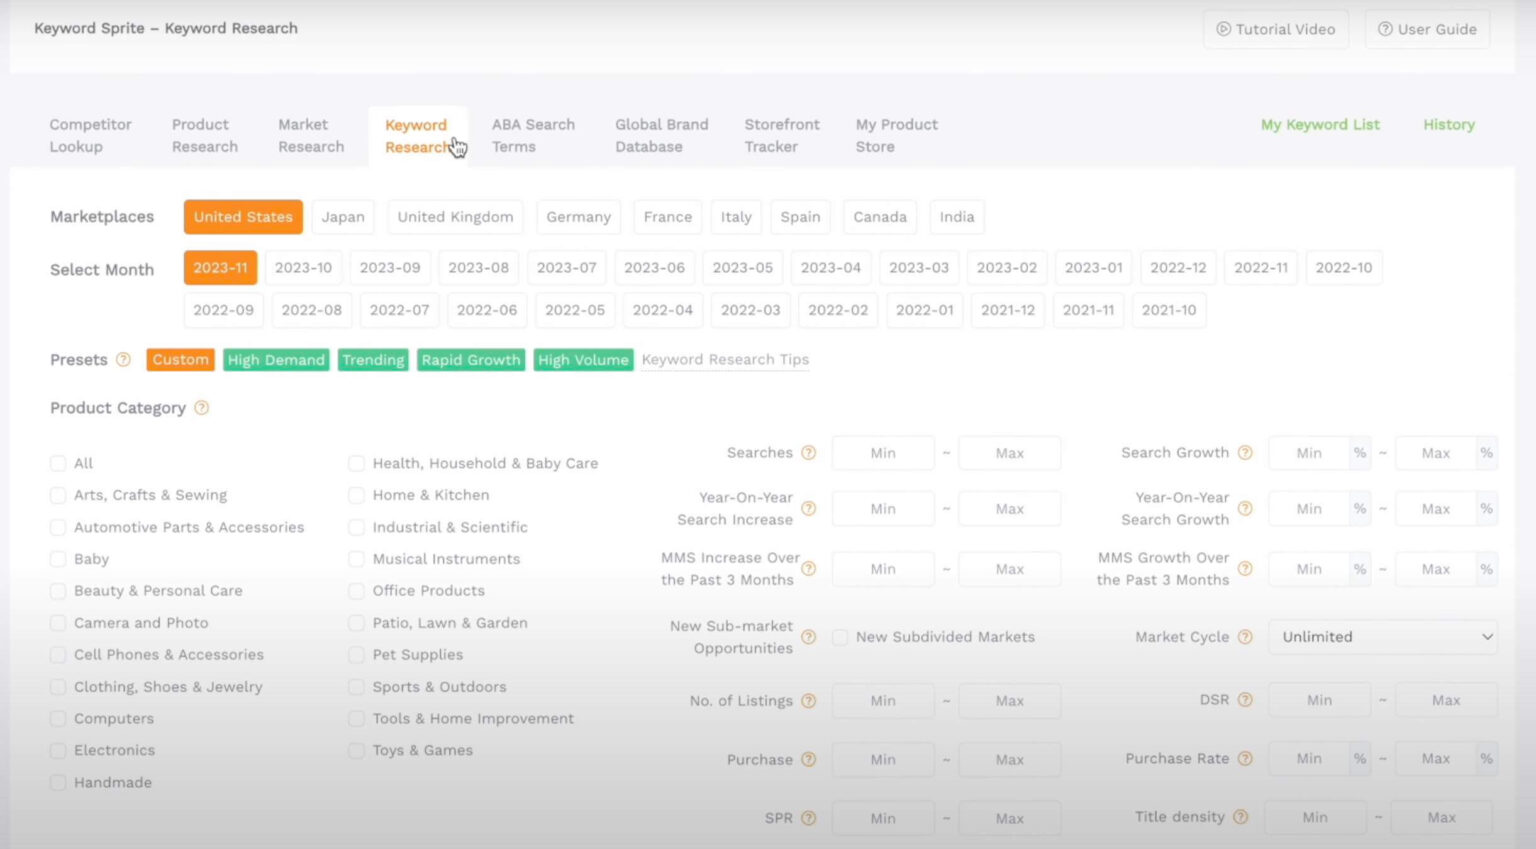Open the Keyword Research Tips link

click(725, 359)
